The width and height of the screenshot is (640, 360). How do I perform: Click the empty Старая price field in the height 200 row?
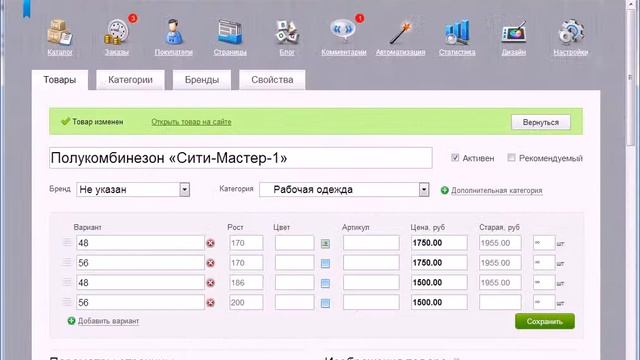click(500, 302)
